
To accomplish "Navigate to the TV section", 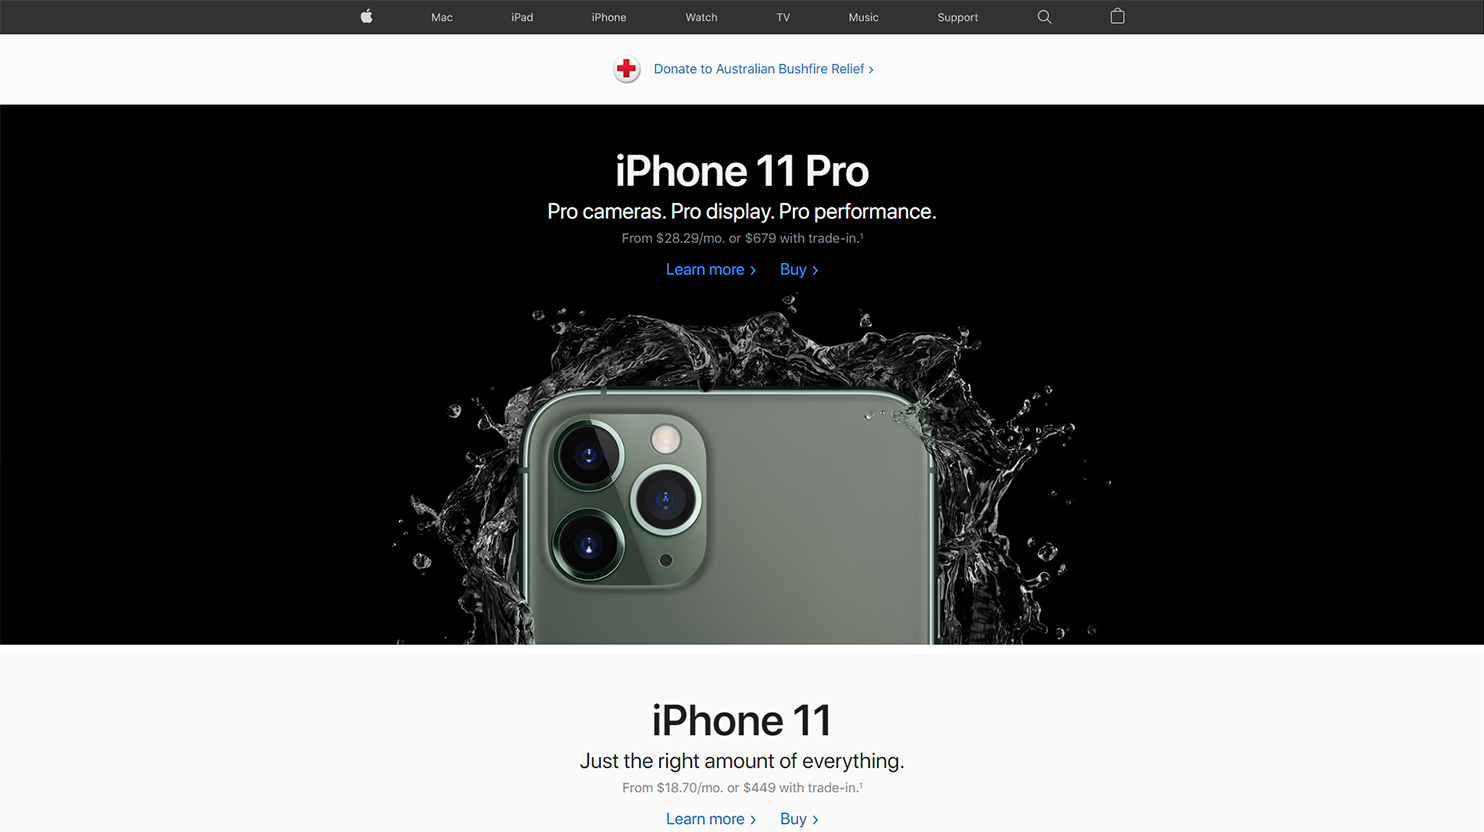I will pos(783,17).
